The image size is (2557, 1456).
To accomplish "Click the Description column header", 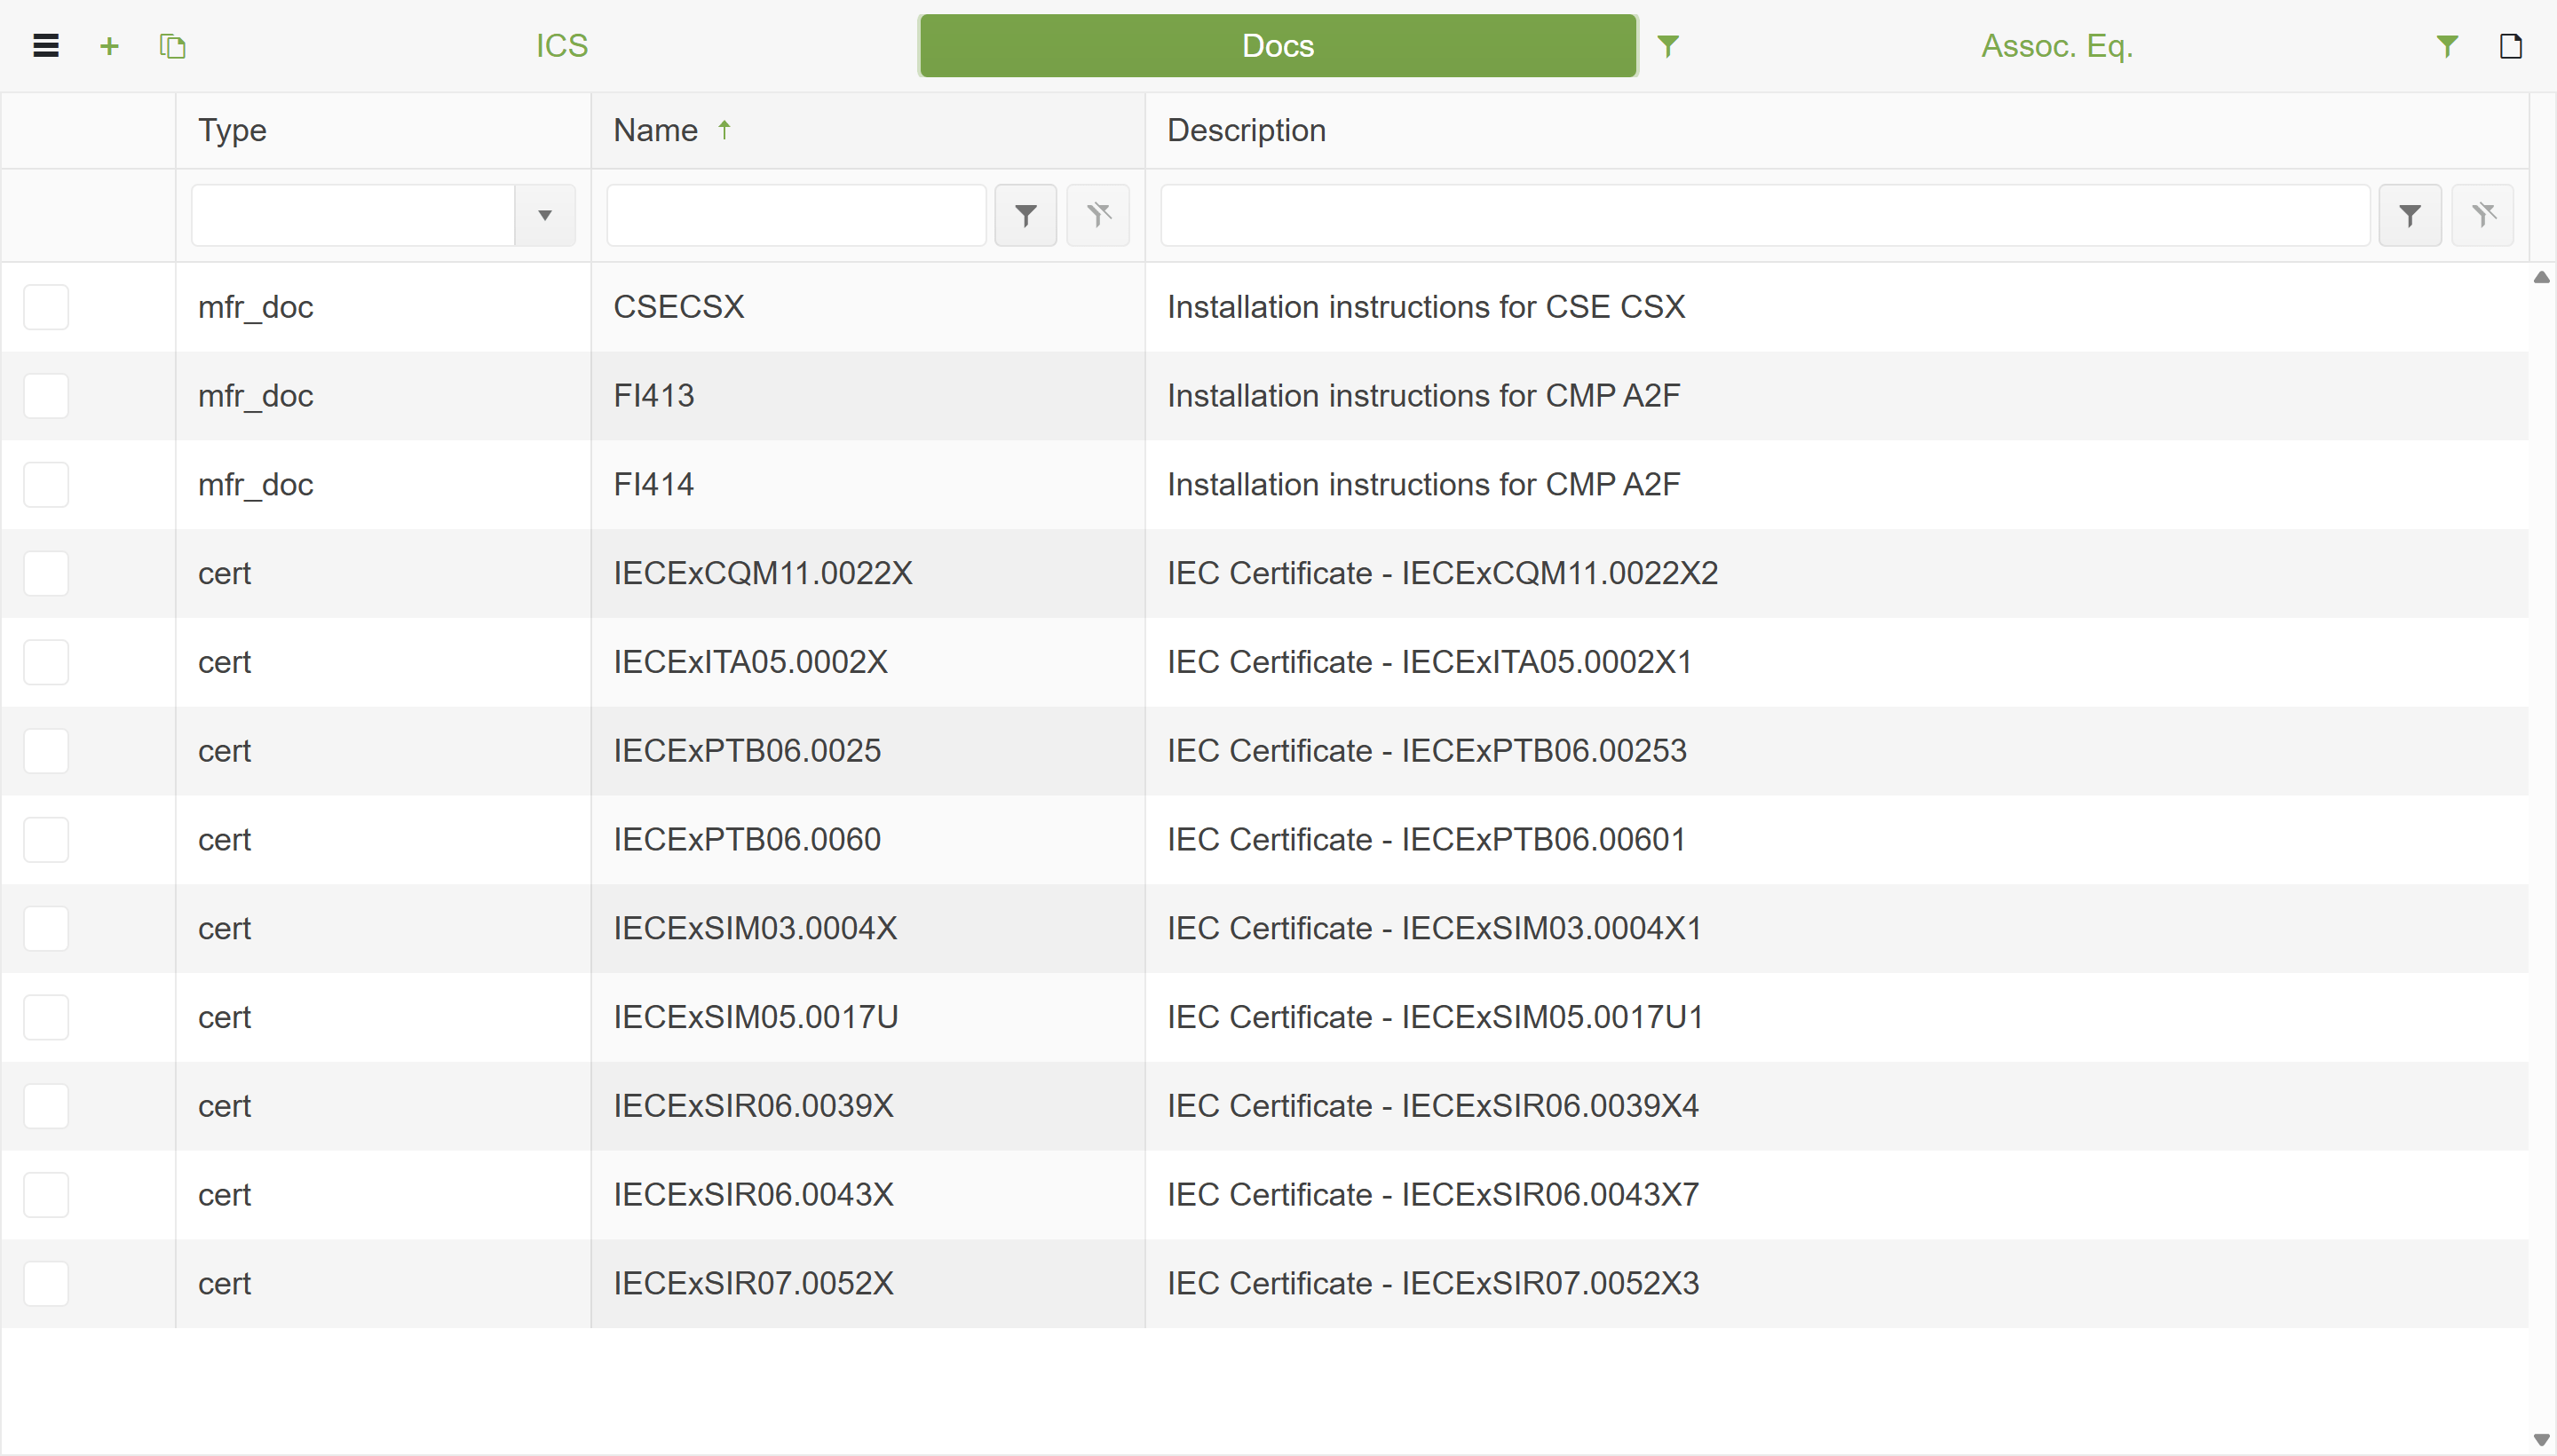I will pos(1837,130).
